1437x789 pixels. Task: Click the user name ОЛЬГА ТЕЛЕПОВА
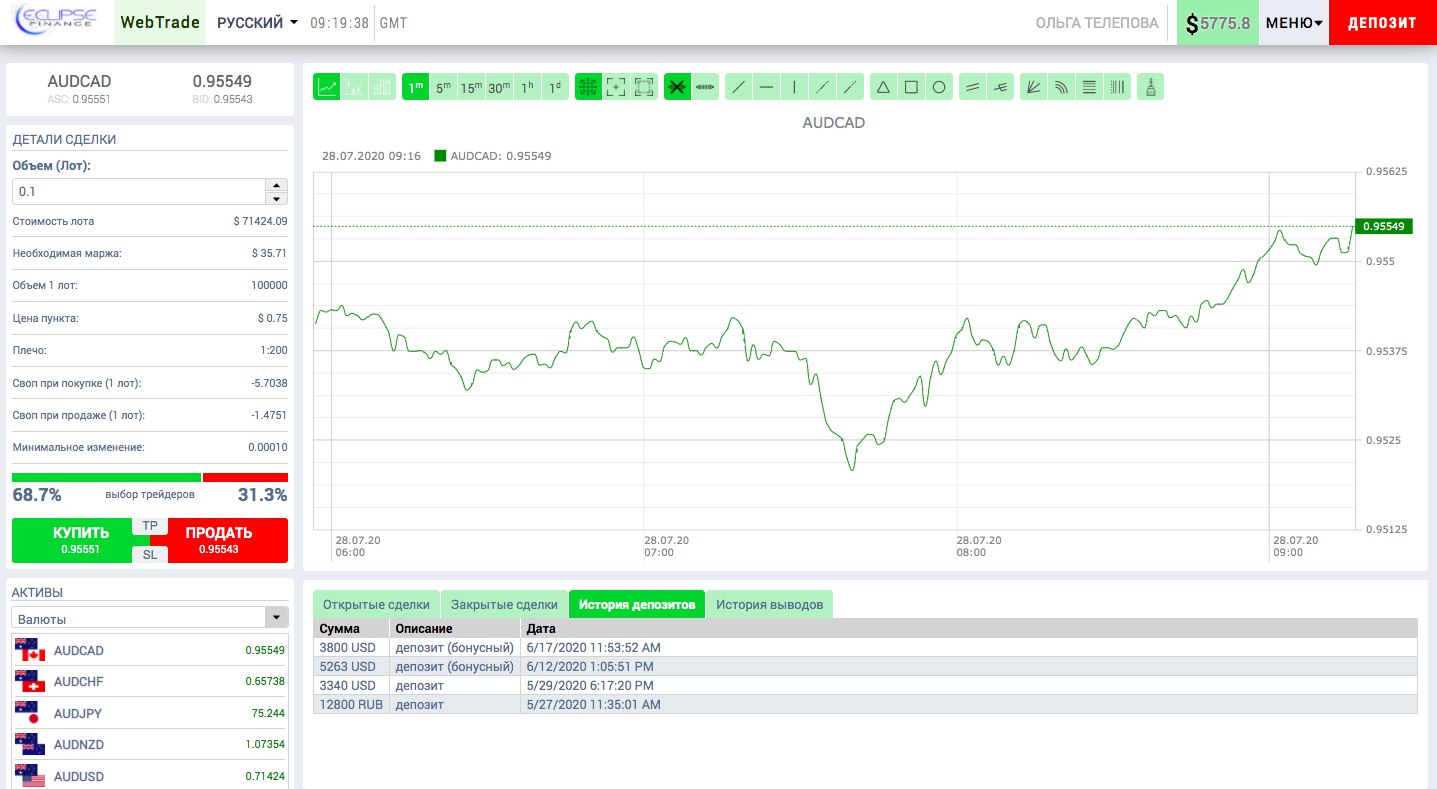click(x=1097, y=23)
